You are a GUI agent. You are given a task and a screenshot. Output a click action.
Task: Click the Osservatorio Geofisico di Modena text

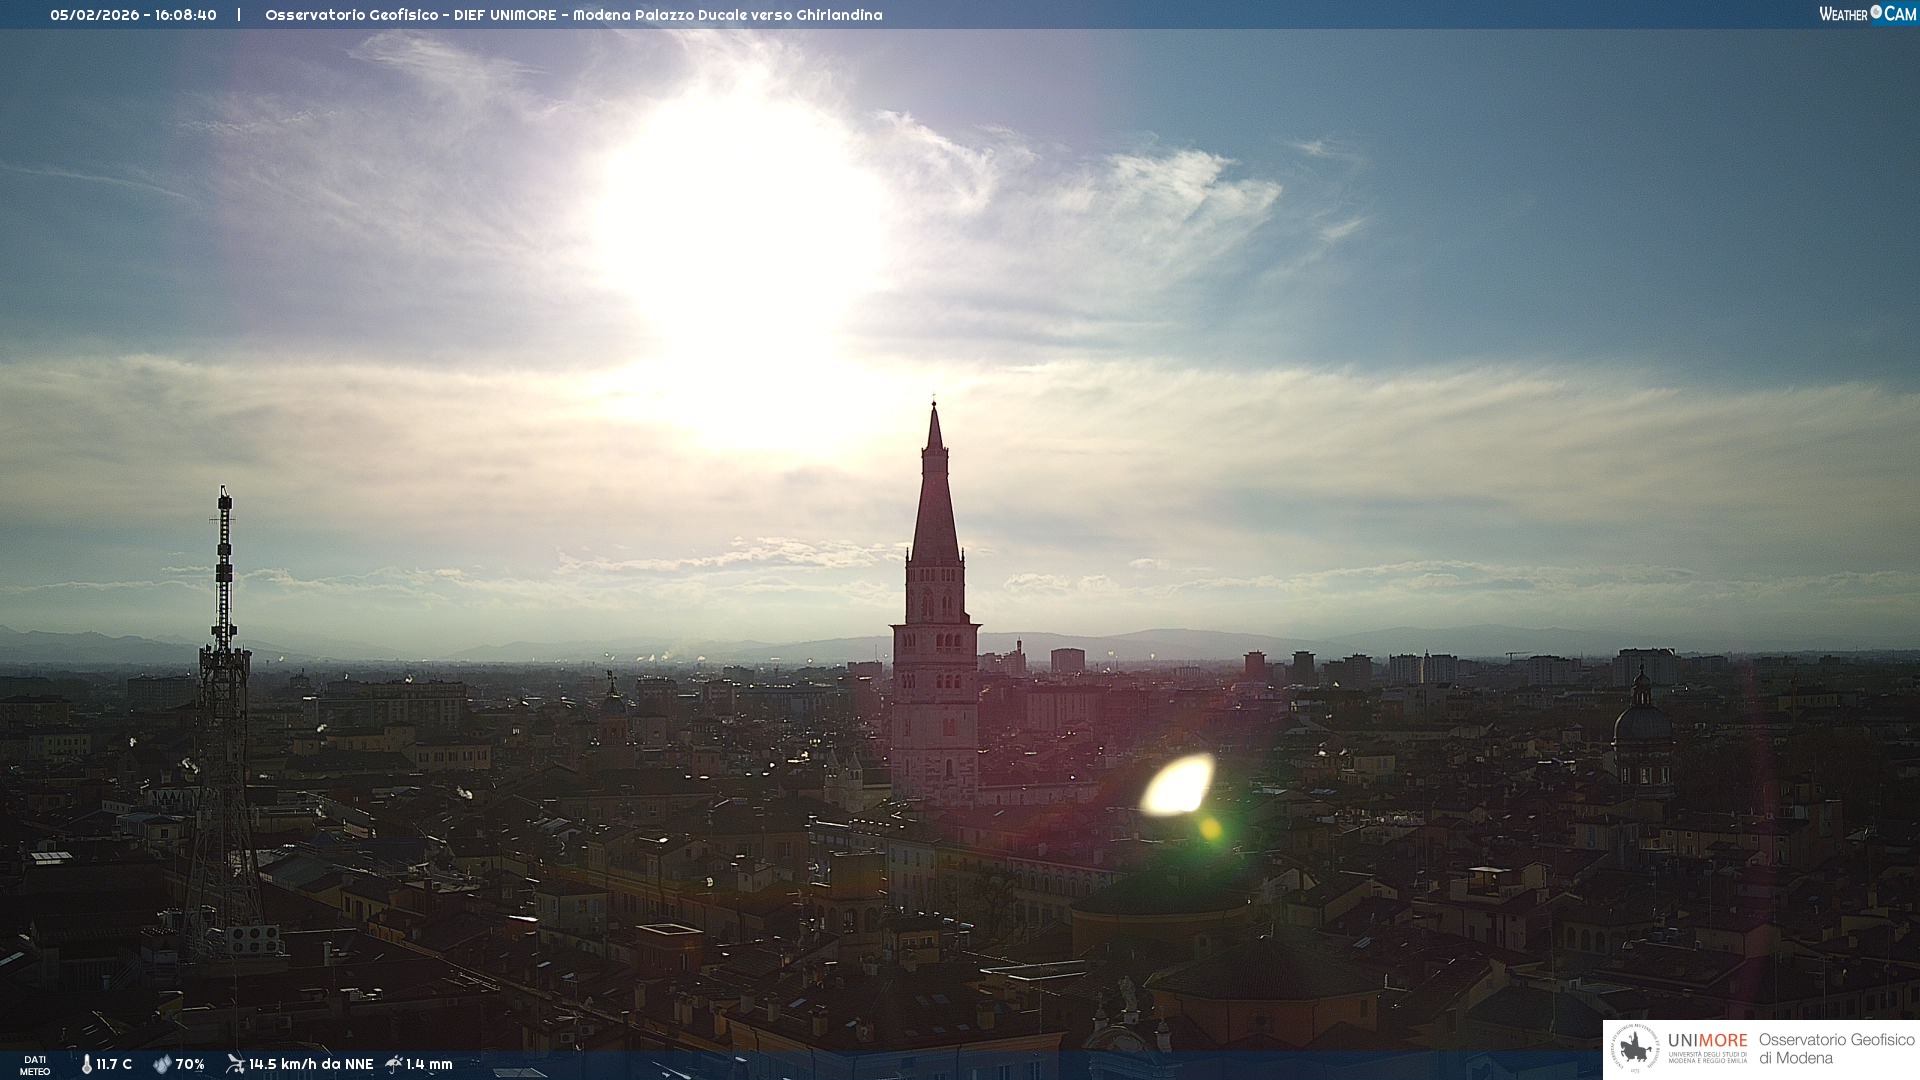point(1836,1048)
